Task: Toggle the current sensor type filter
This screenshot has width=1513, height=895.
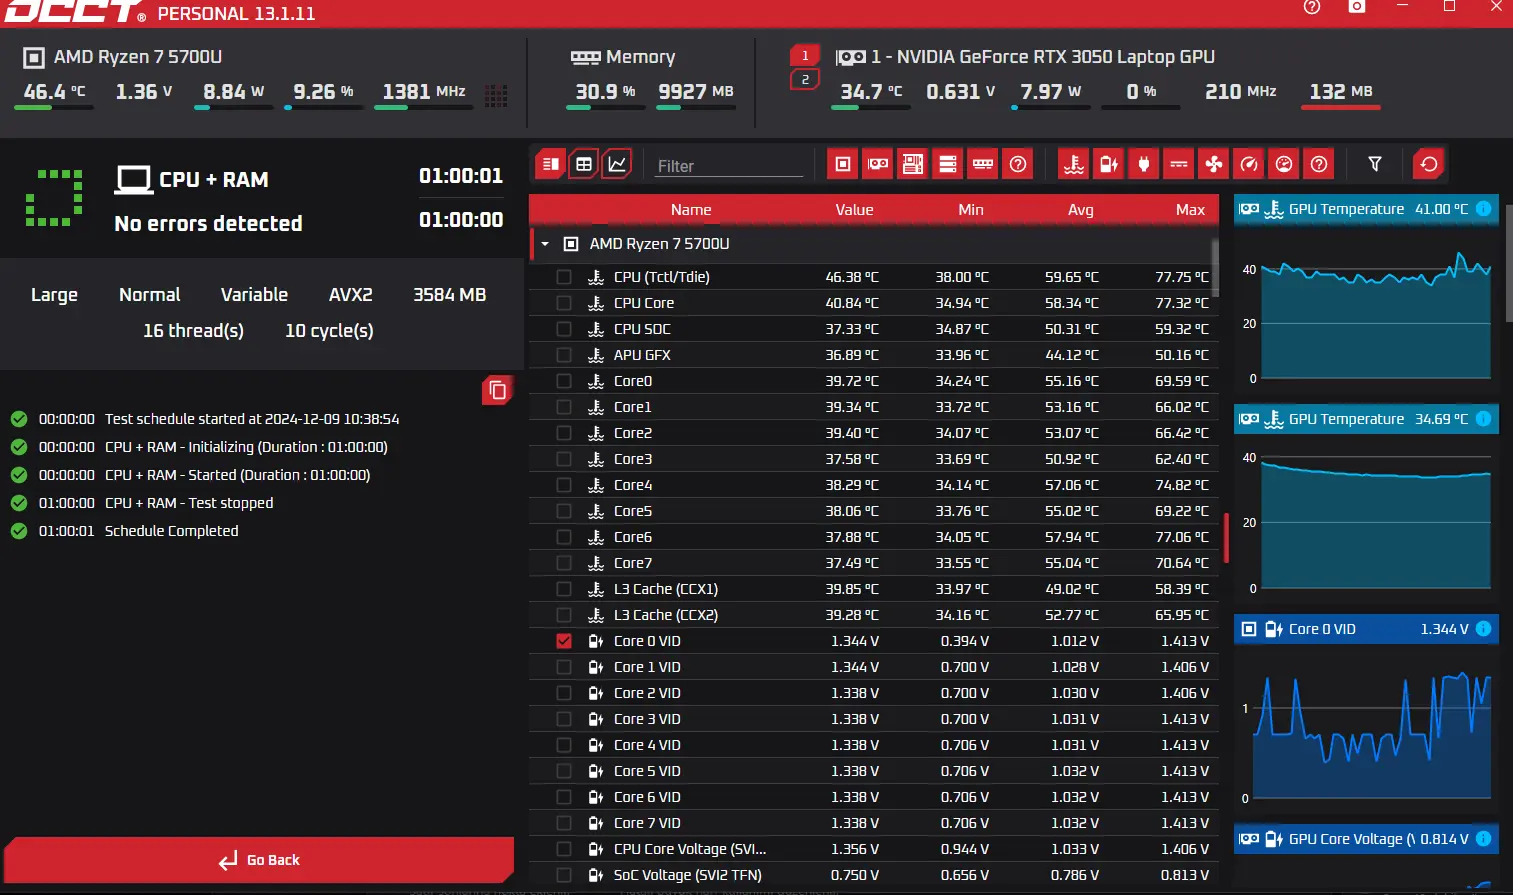Action: [1179, 164]
